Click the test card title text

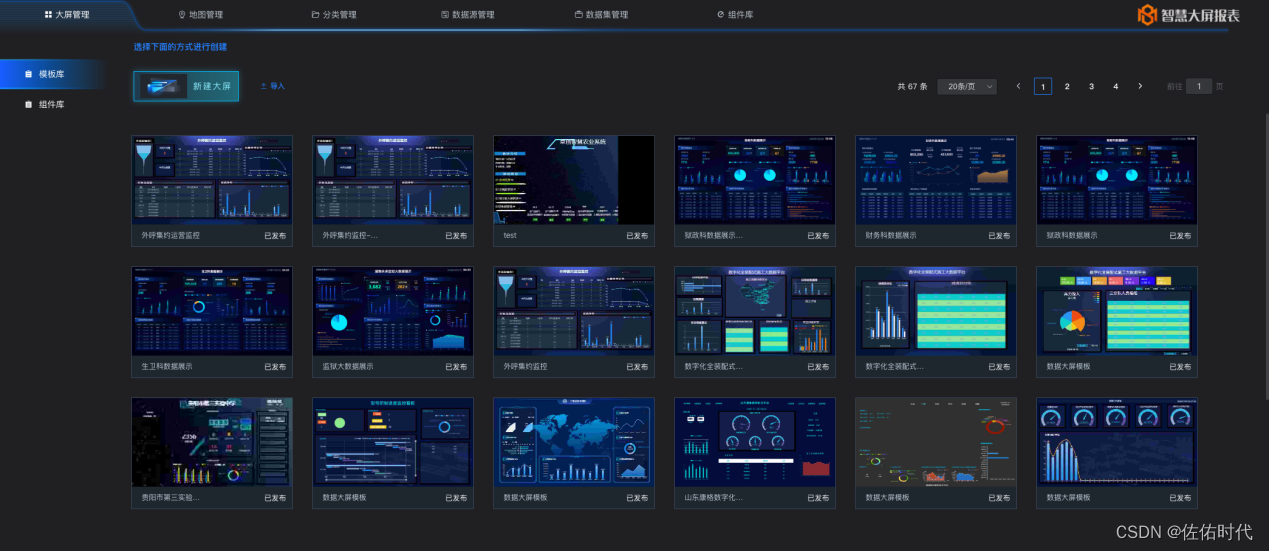click(x=510, y=236)
